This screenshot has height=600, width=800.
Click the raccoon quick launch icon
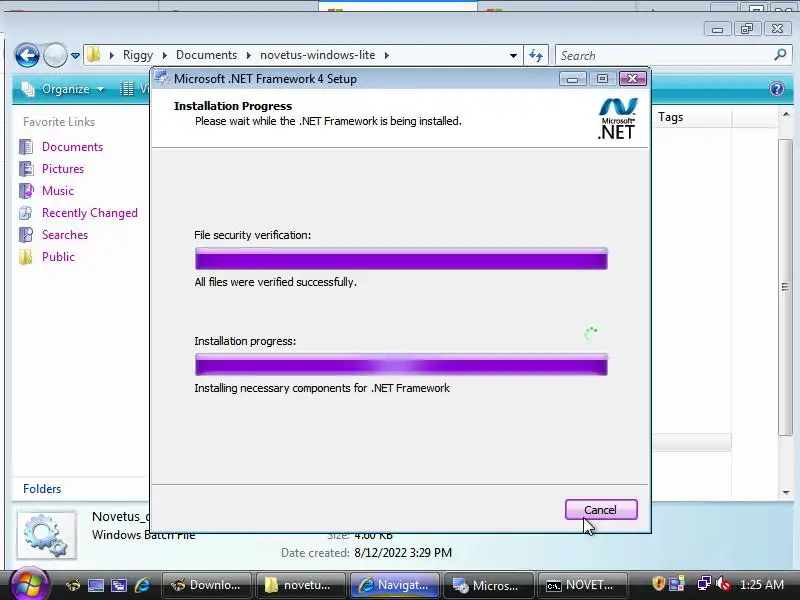[72, 585]
